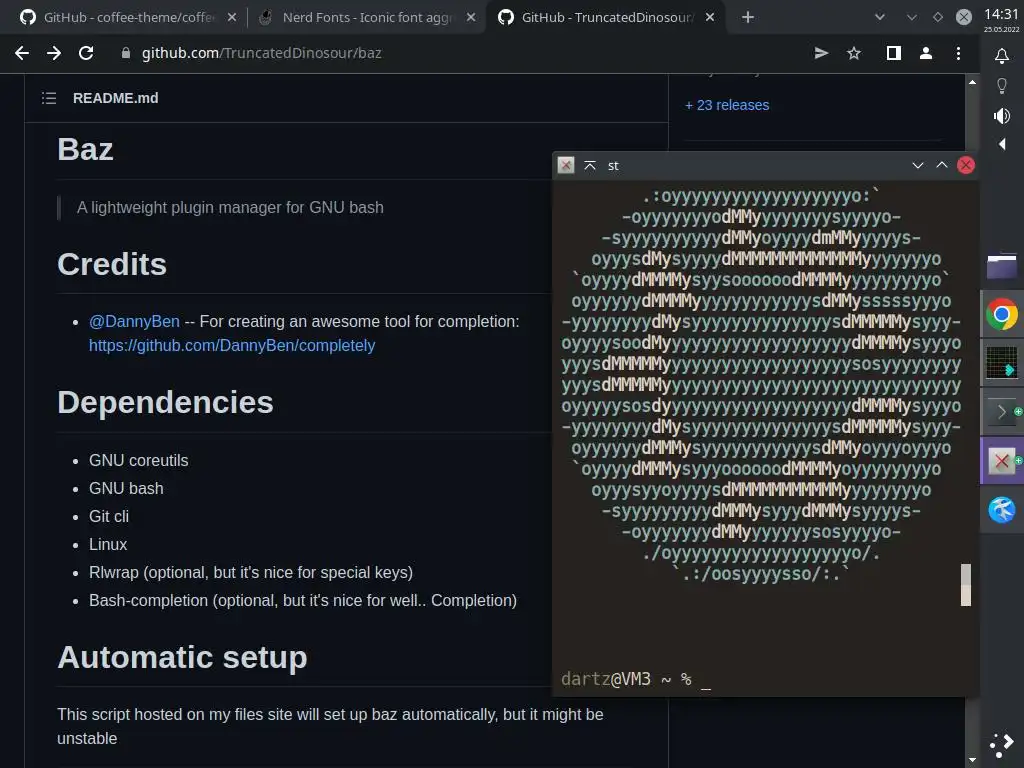Reload the GitHub baz page
Image resolution: width=1024 pixels, height=768 pixels.
coord(86,54)
